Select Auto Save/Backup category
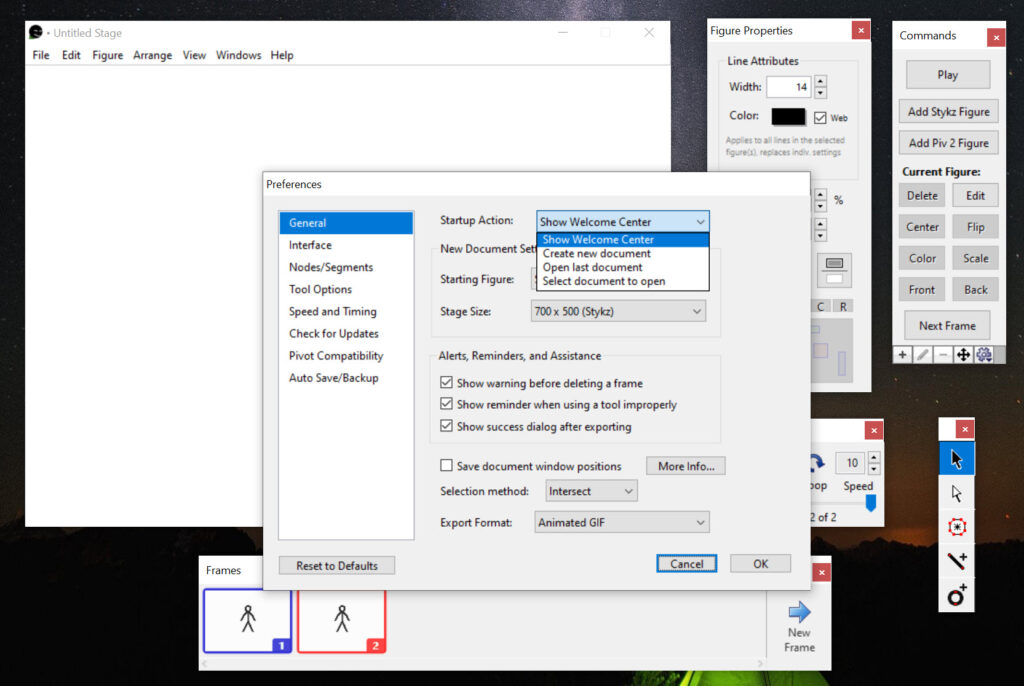Viewport: 1024px width, 686px height. coord(345,378)
